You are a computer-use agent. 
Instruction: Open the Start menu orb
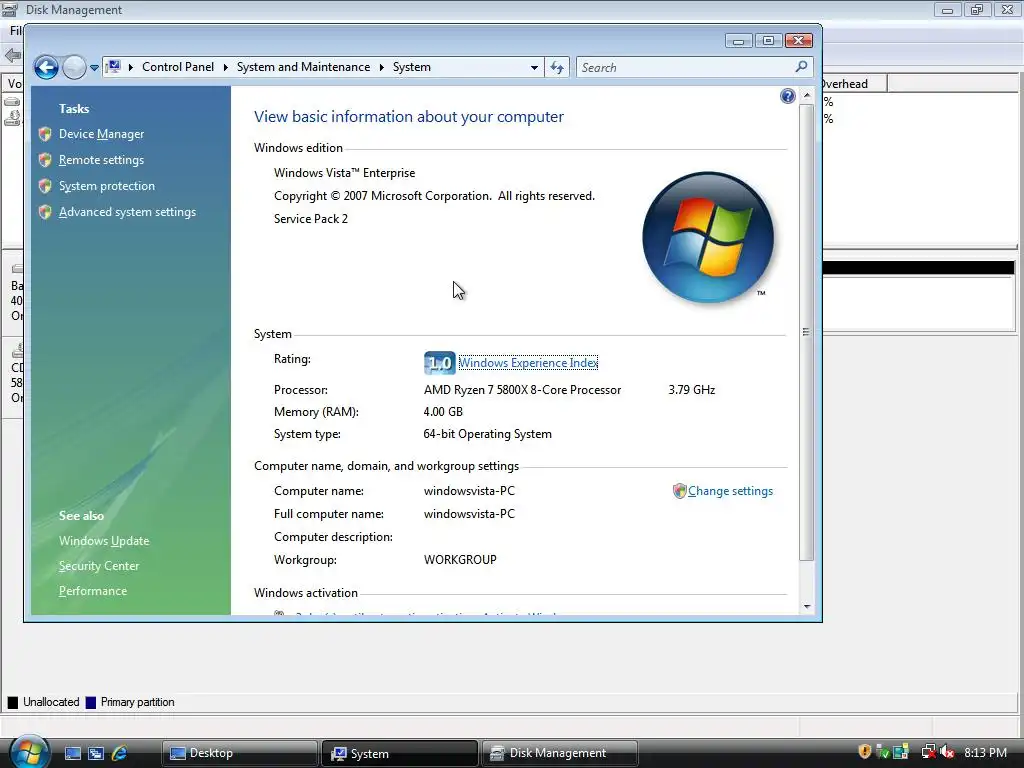[x=28, y=752]
